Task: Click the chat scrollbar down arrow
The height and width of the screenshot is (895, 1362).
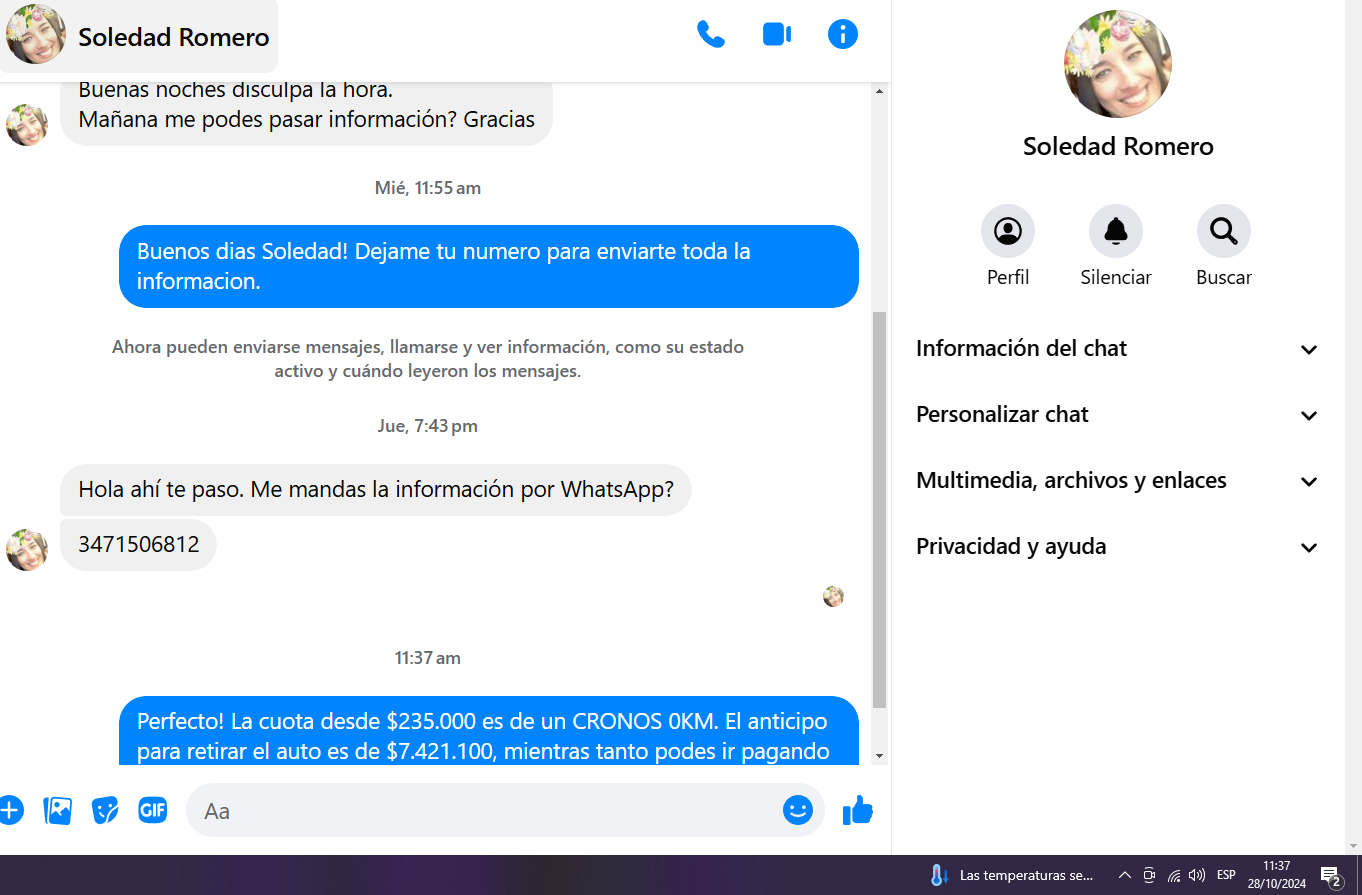Action: pyautogui.click(x=879, y=756)
